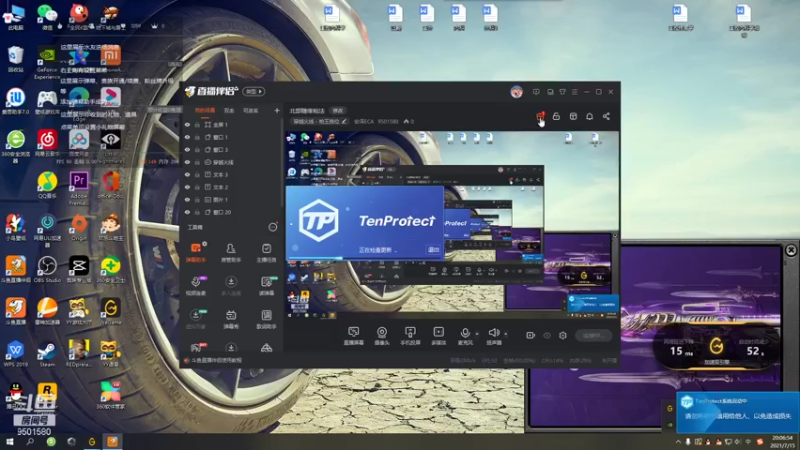Screen dimensions: 800x450
Task: Hide the 文本 3 layer via eye icon
Action: pyautogui.click(x=187, y=174)
